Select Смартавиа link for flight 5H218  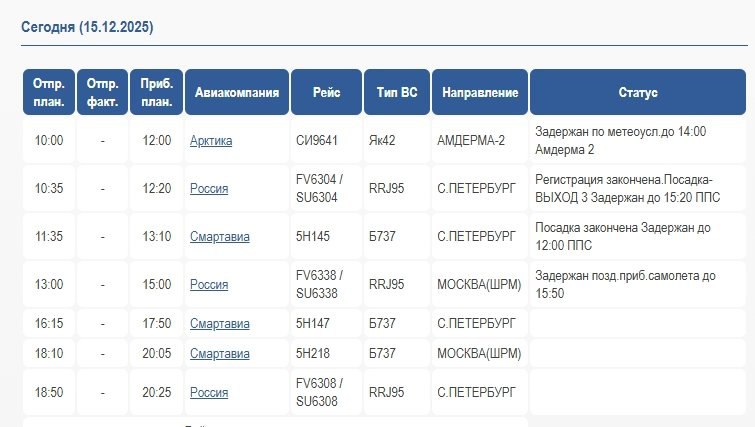[219, 353]
